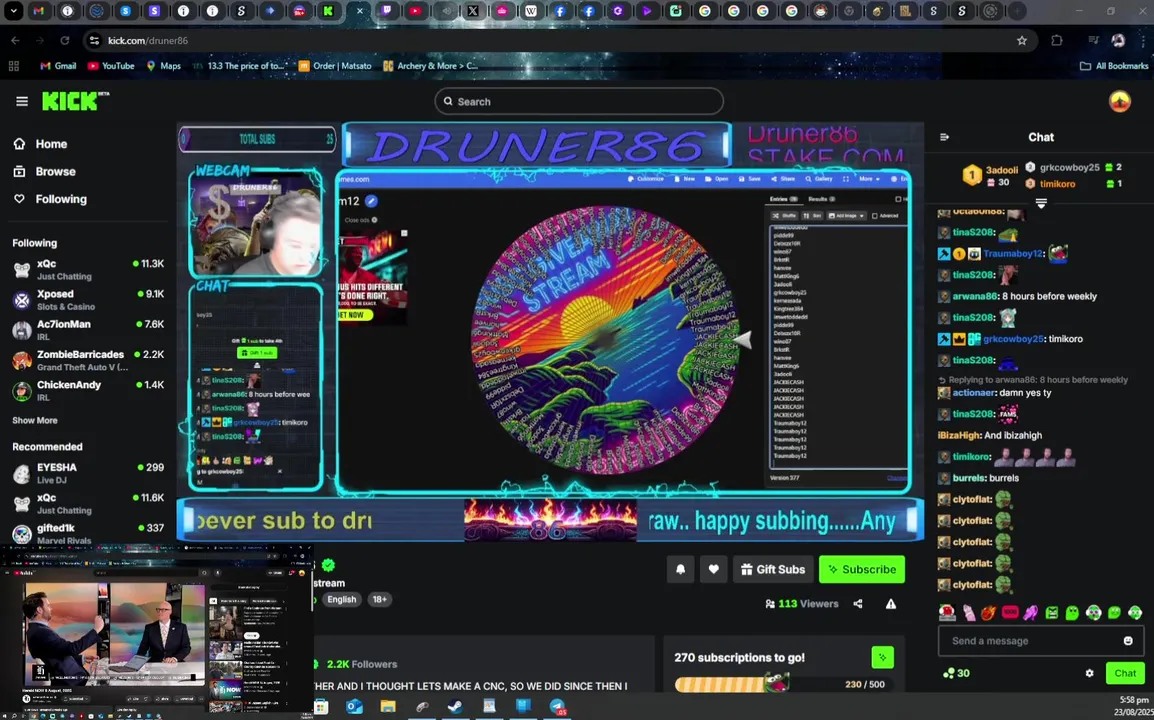Open the emoji picker in message box

1128,640
